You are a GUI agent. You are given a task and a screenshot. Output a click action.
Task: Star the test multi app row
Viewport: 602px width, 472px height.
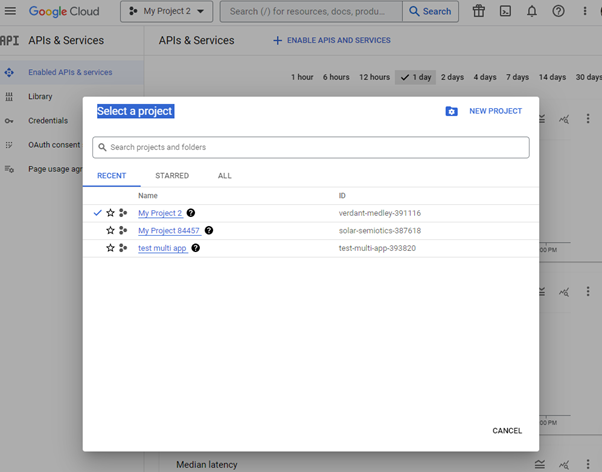click(111, 248)
